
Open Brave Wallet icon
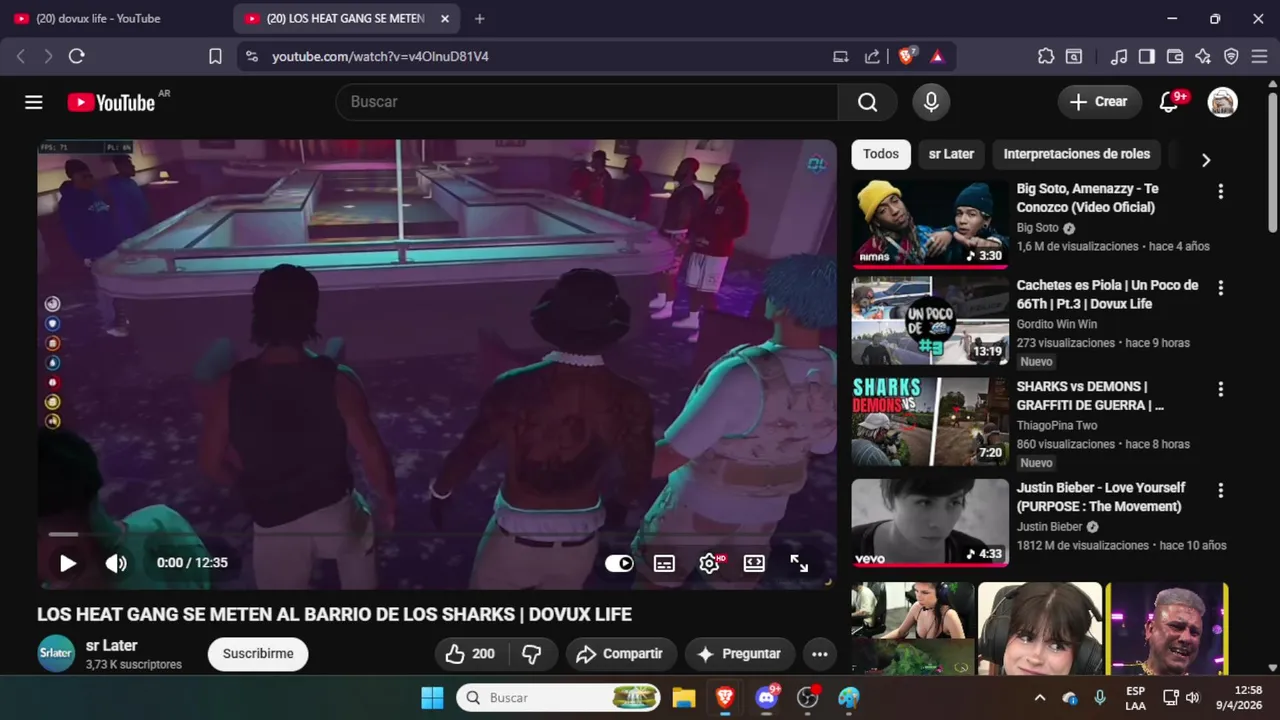tap(1175, 57)
